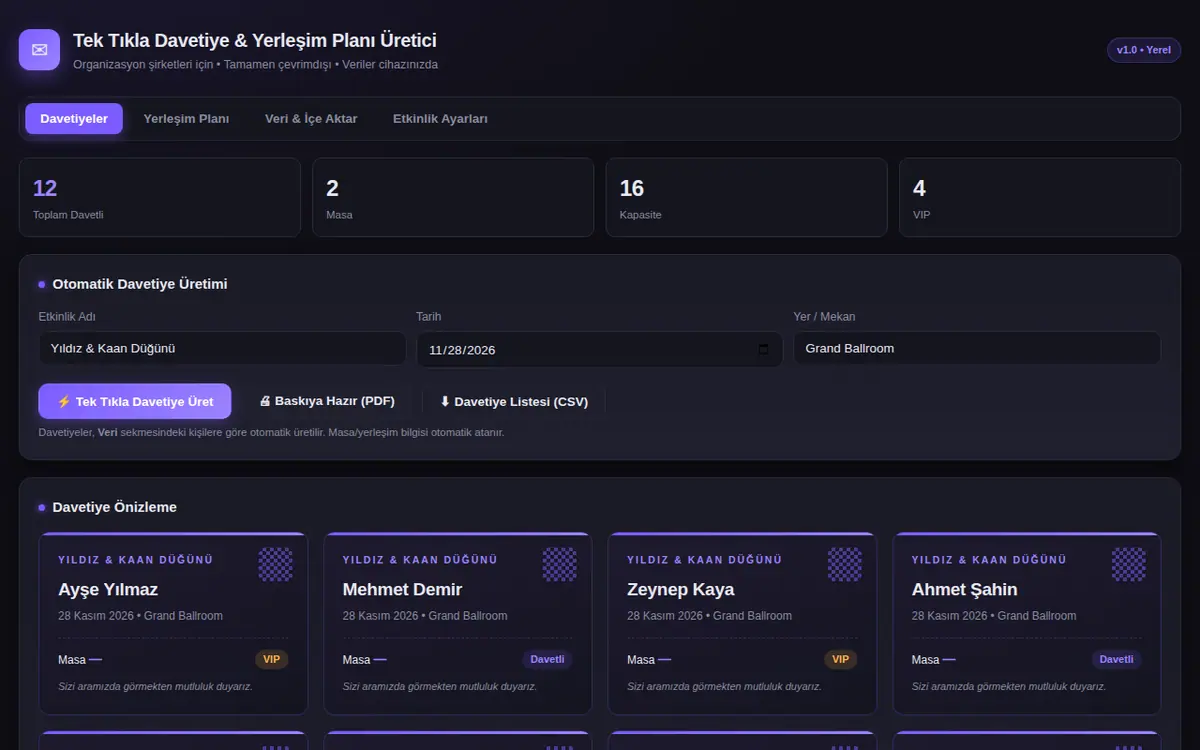
Task: Select the Kapasite stat card
Action: click(x=746, y=197)
